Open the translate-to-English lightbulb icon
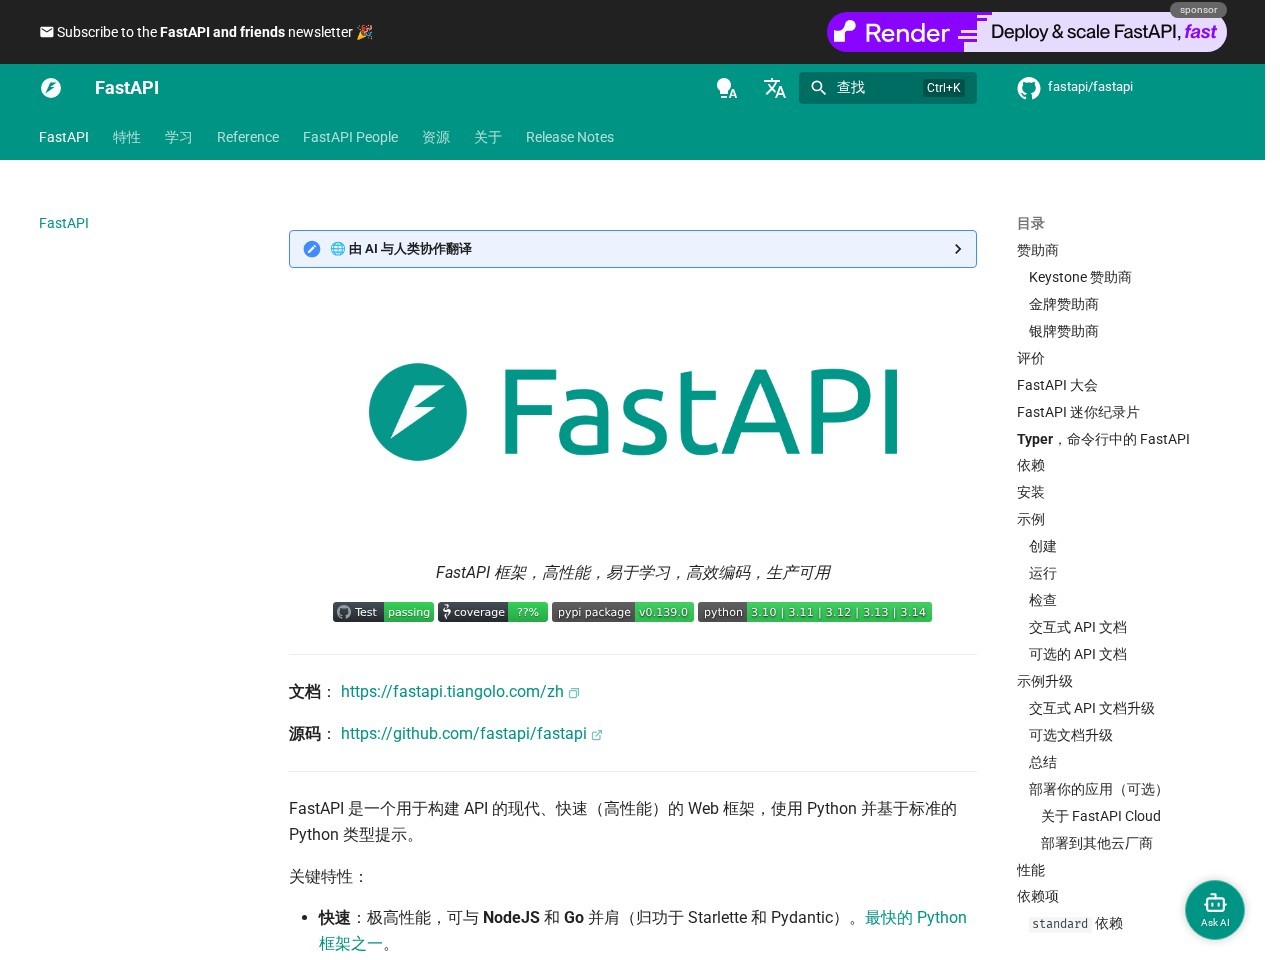1280x960 pixels. pos(727,88)
